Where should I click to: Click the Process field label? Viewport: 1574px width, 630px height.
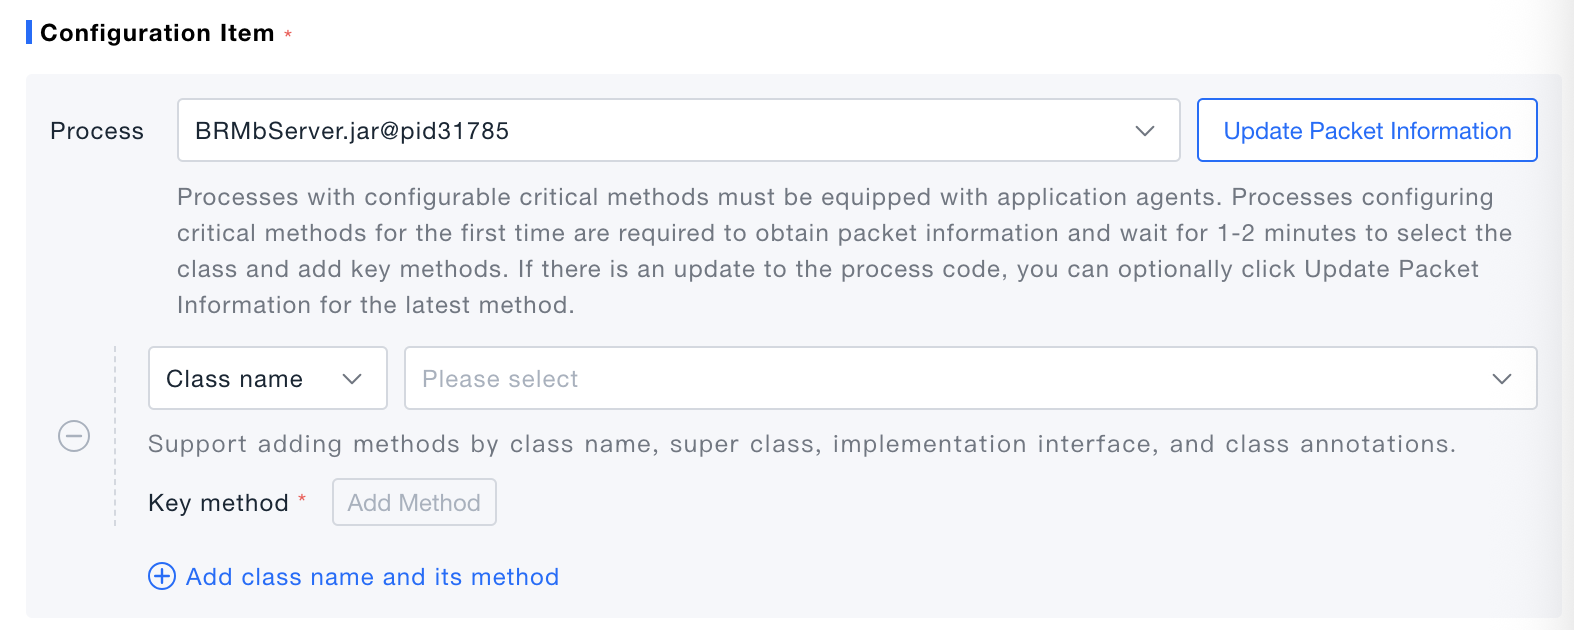(x=97, y=131)
